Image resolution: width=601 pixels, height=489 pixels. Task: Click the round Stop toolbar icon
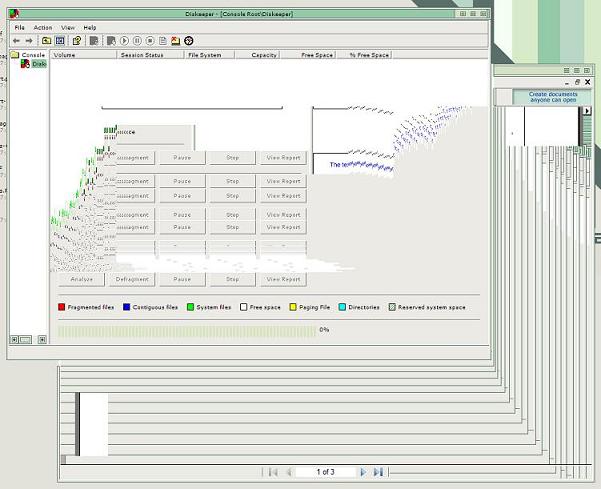point(150,41)
